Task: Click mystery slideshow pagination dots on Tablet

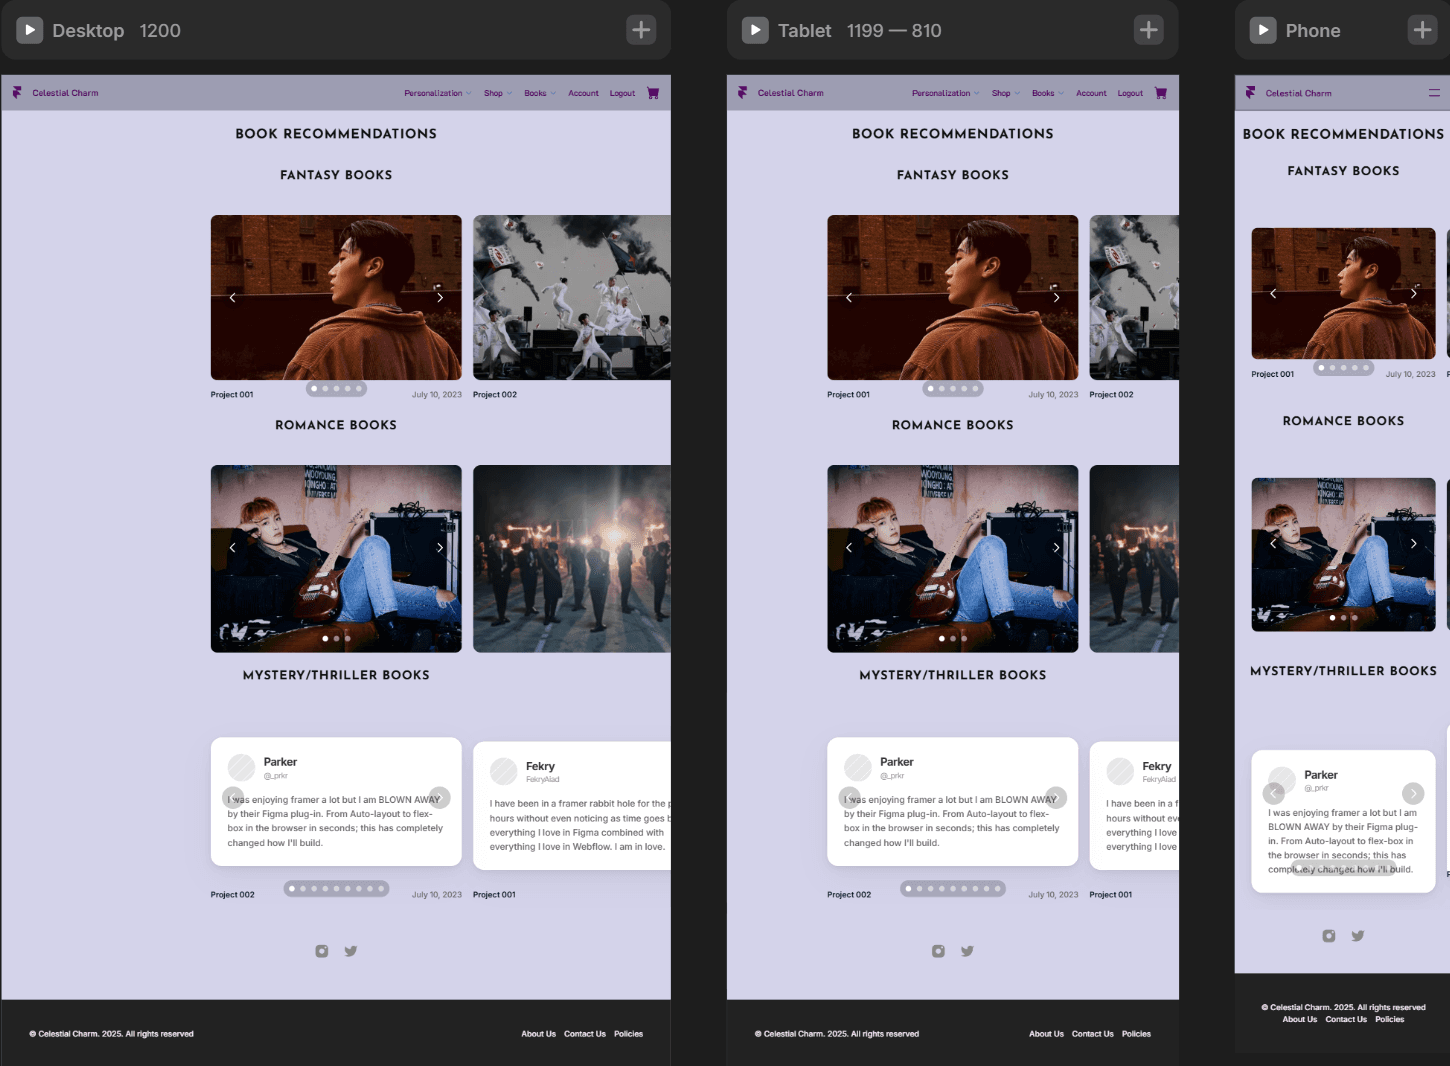Action: click(953, 888)
